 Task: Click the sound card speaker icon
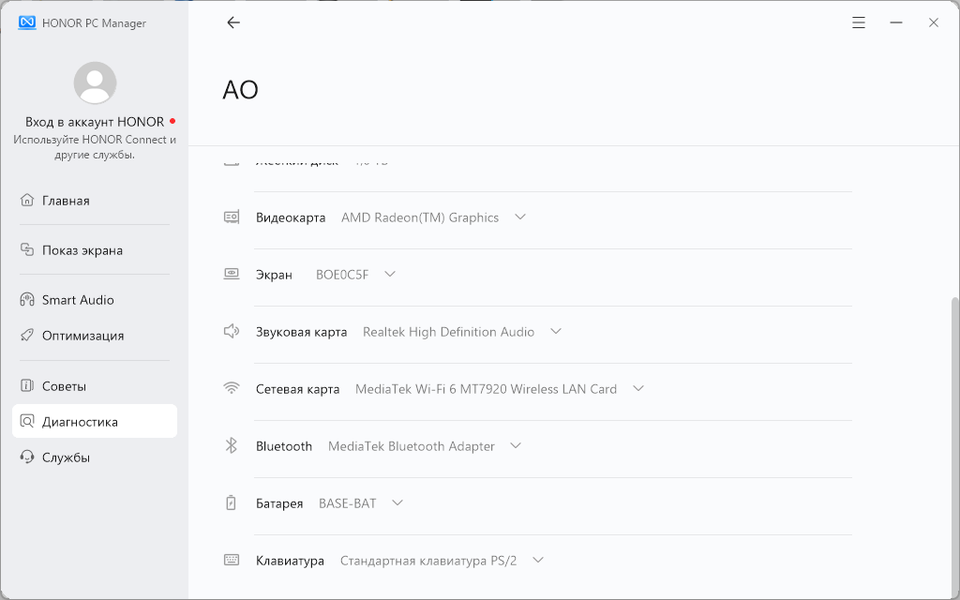point(231,331)
